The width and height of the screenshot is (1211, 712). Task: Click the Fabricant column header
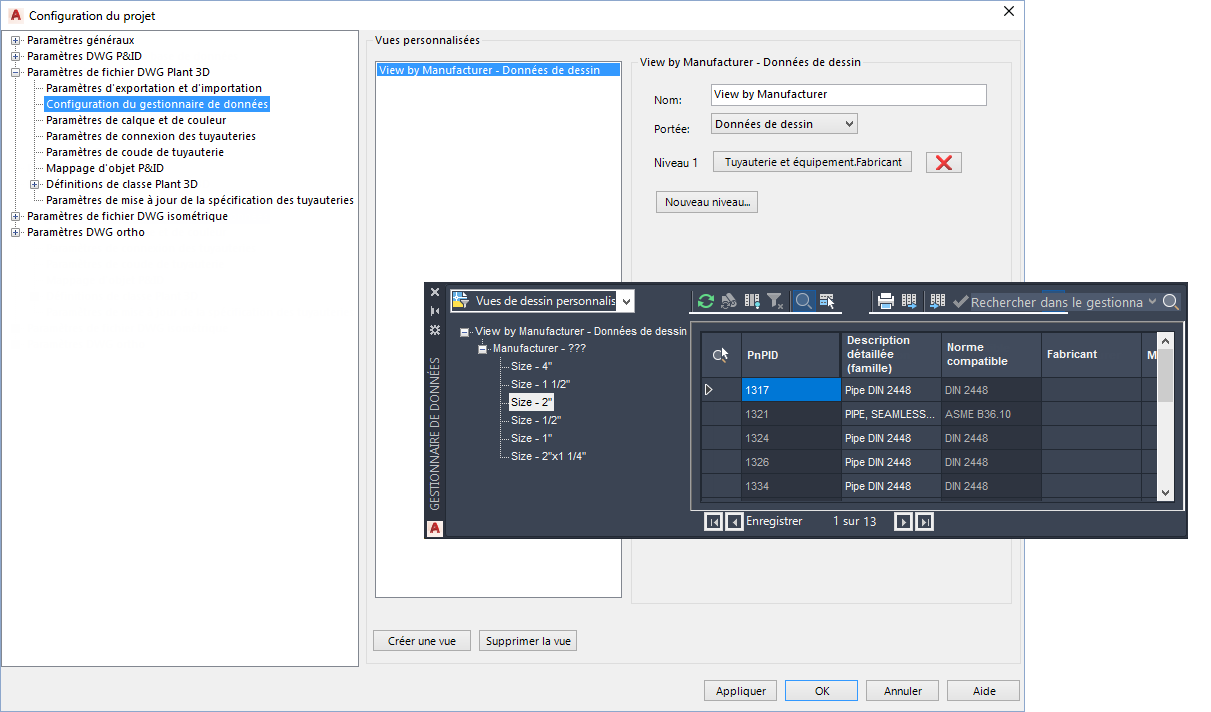click(x=1091, y=355)
